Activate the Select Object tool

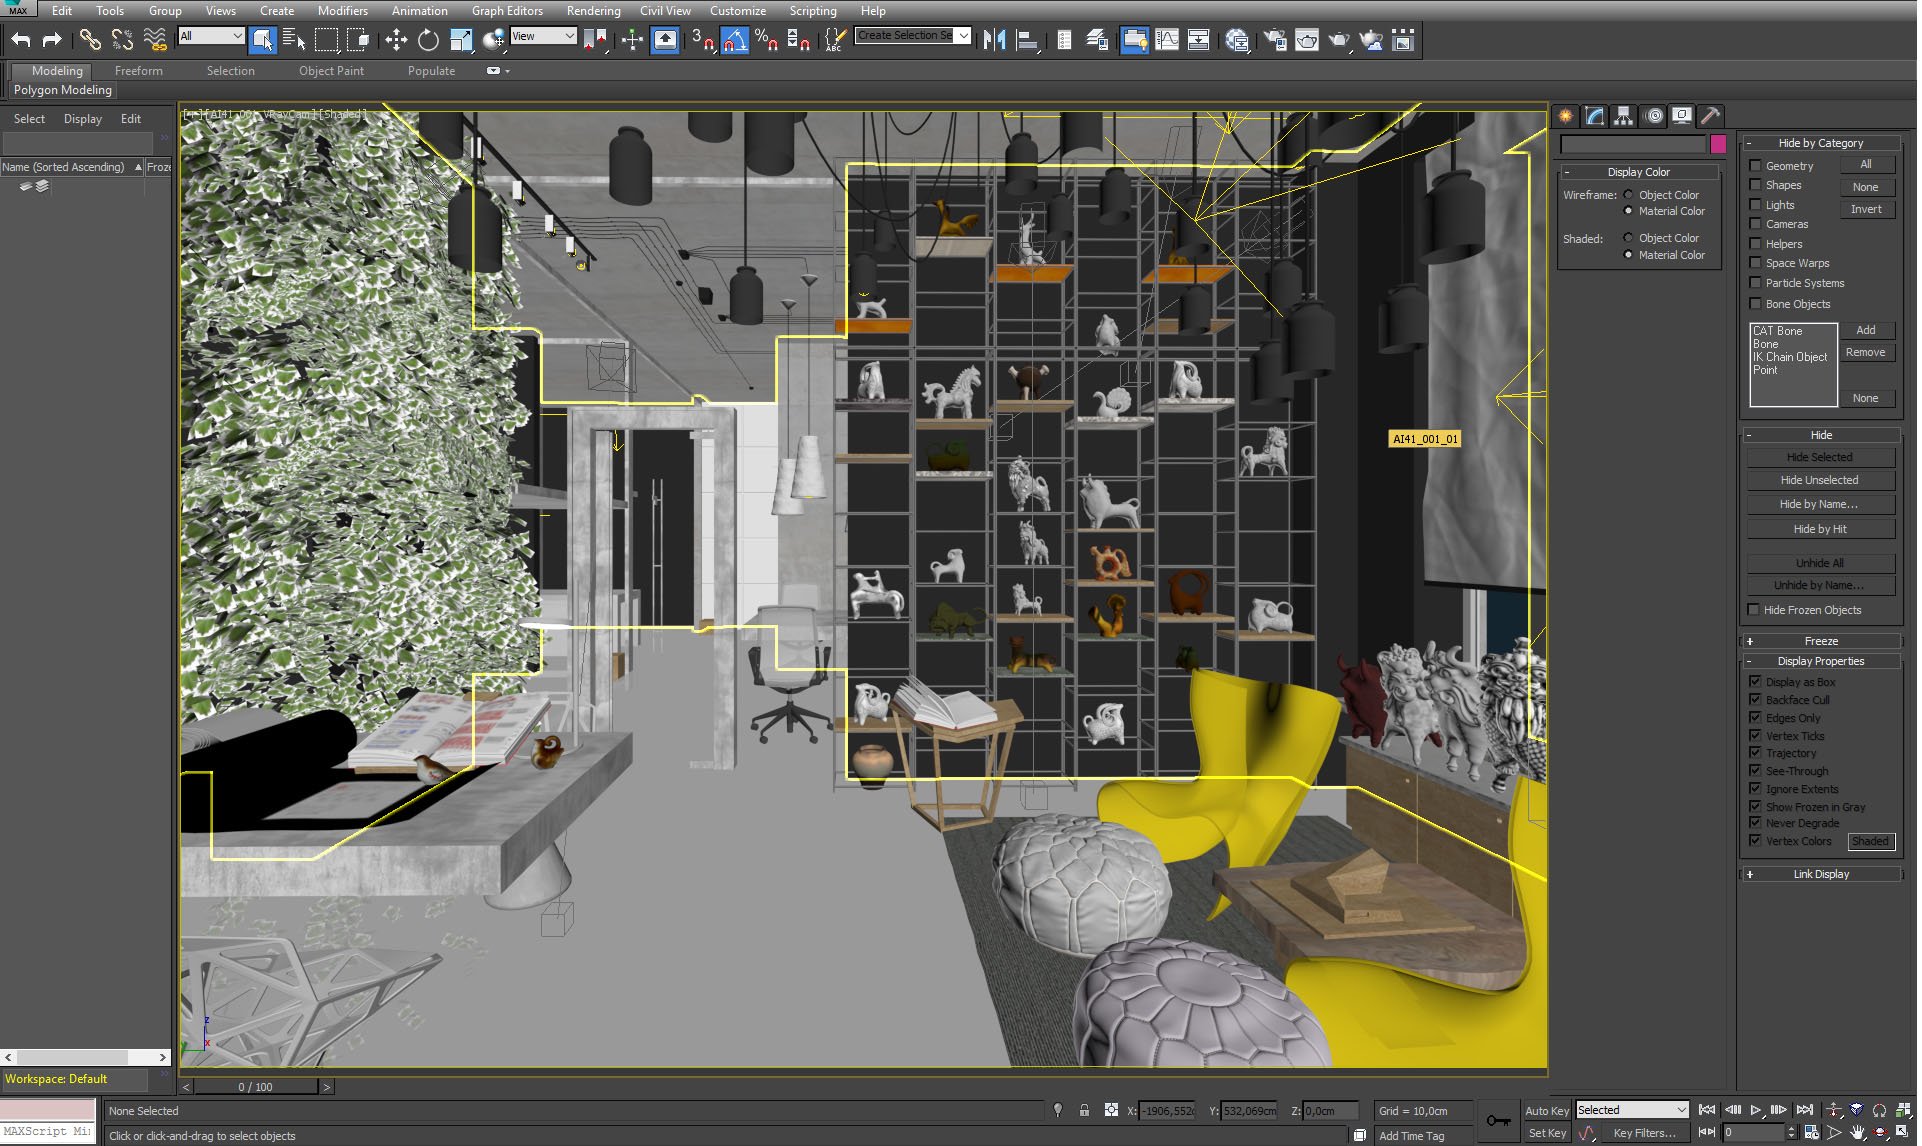[262, 40]
